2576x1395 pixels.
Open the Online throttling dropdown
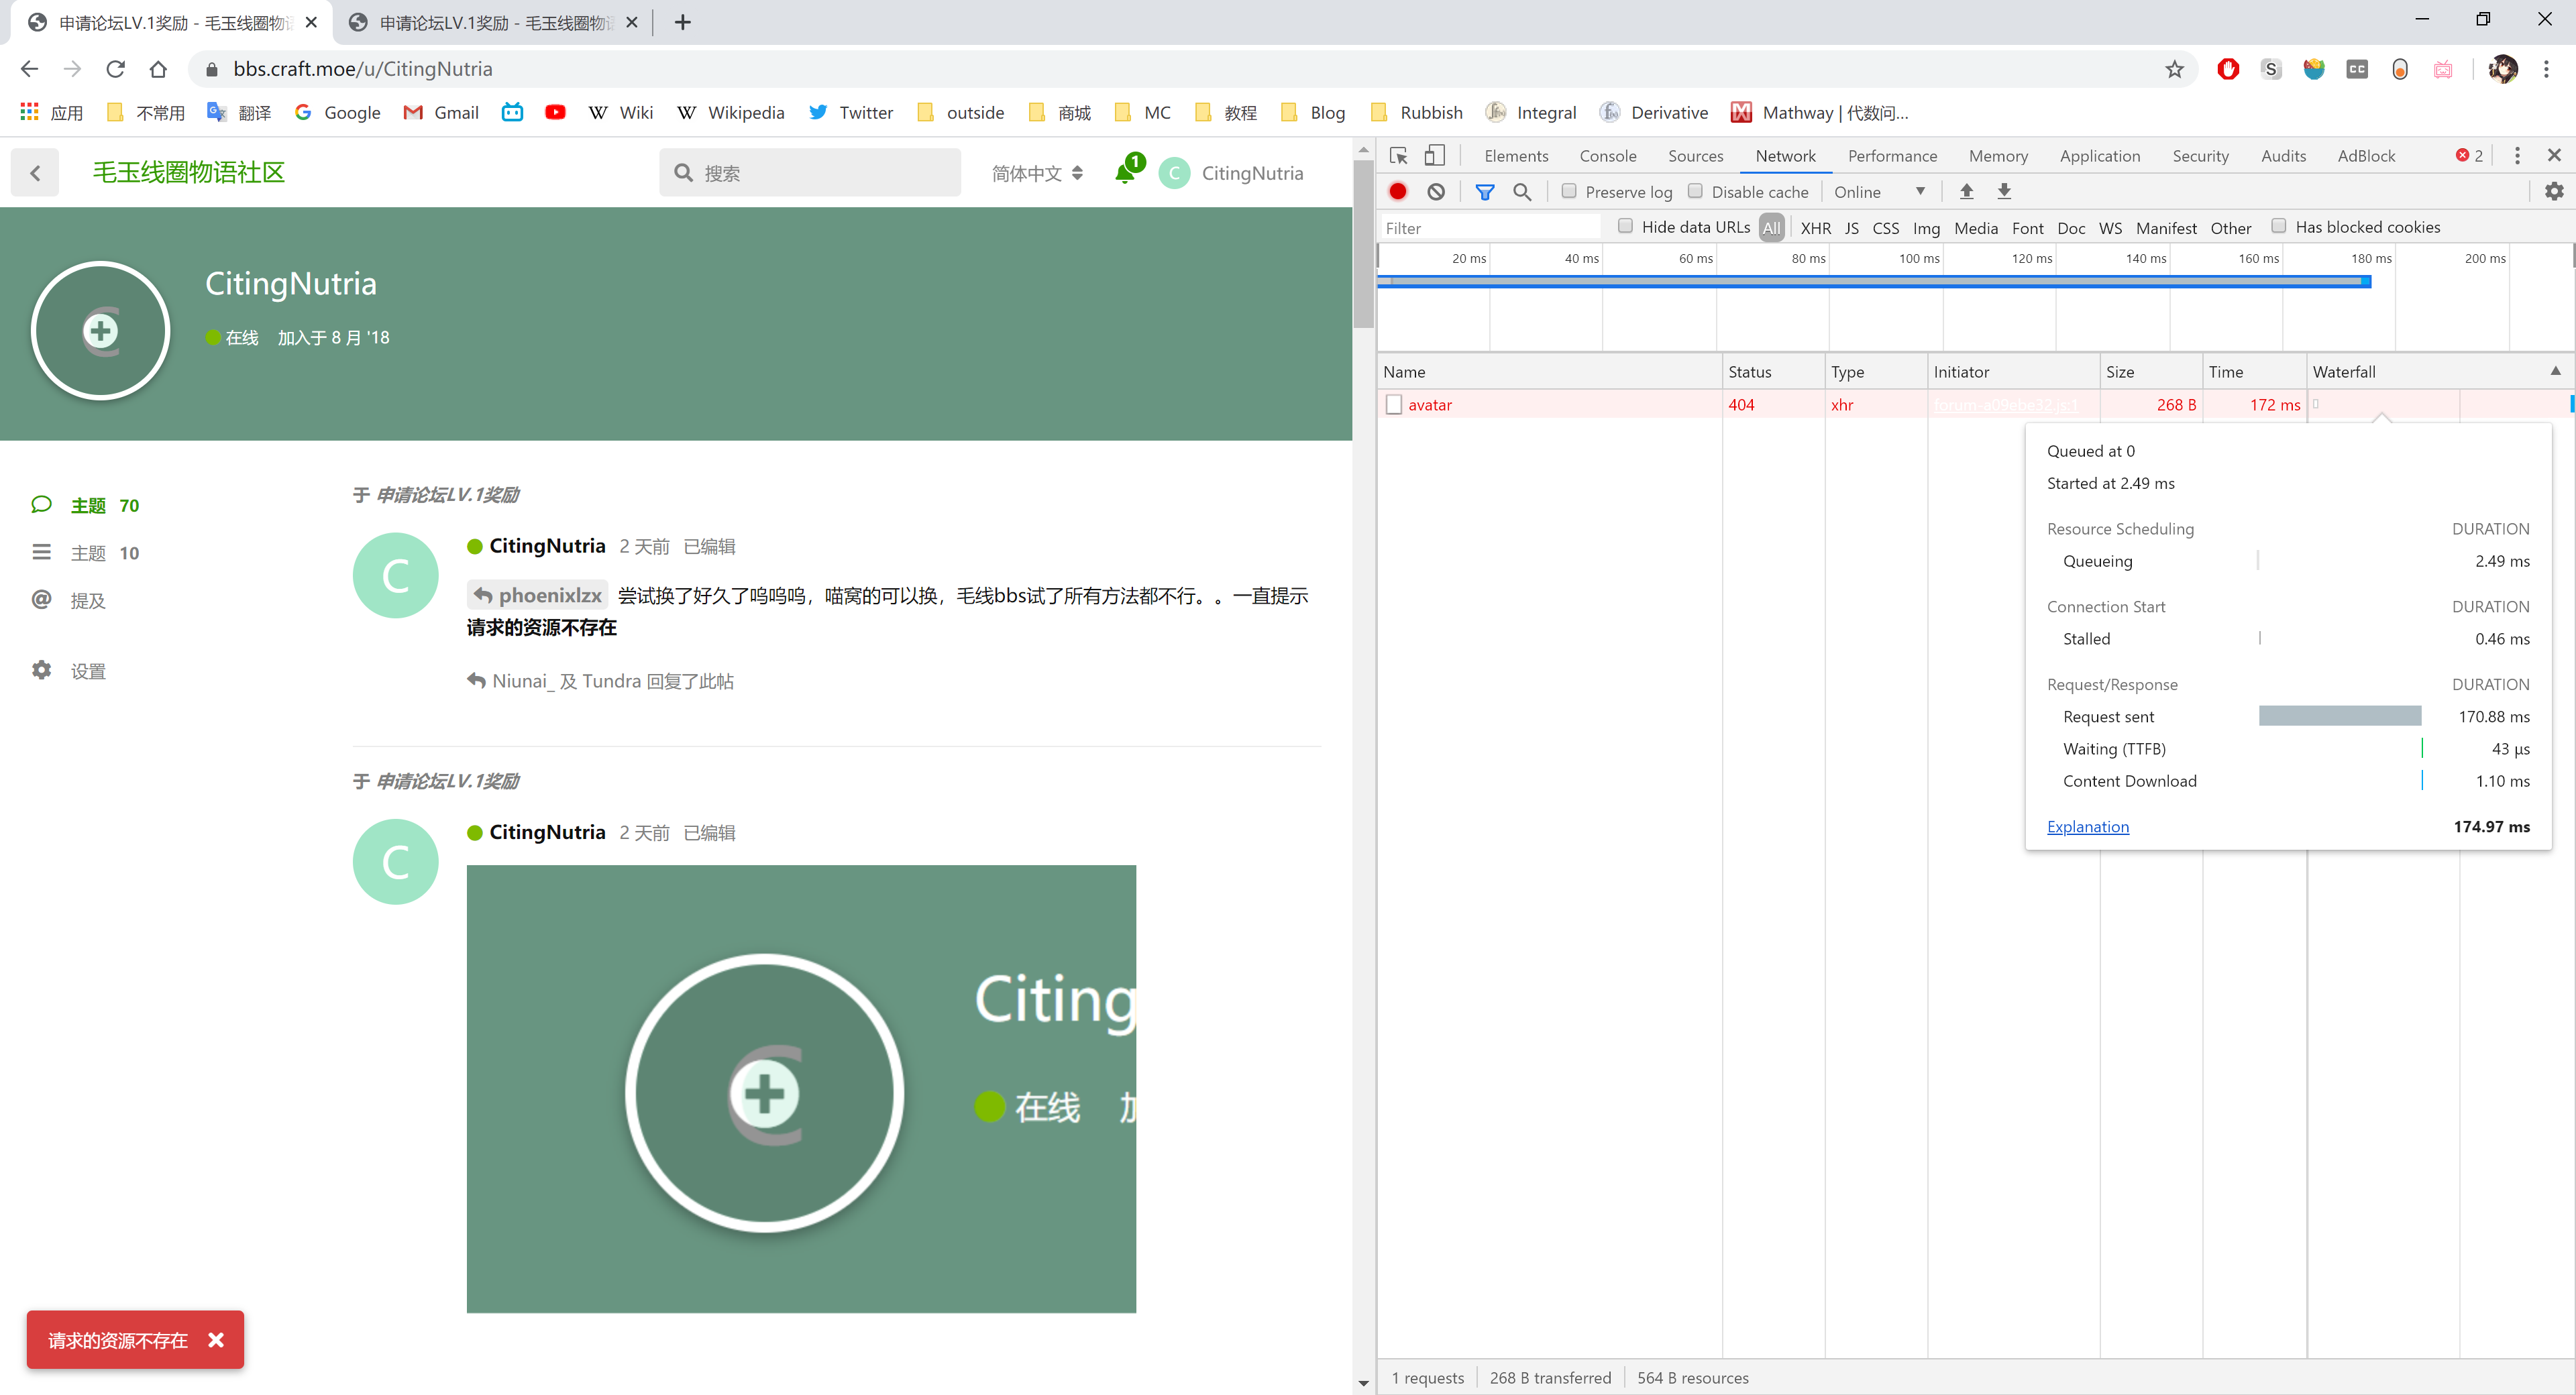pyautogui.click(x=1879, y=191)
